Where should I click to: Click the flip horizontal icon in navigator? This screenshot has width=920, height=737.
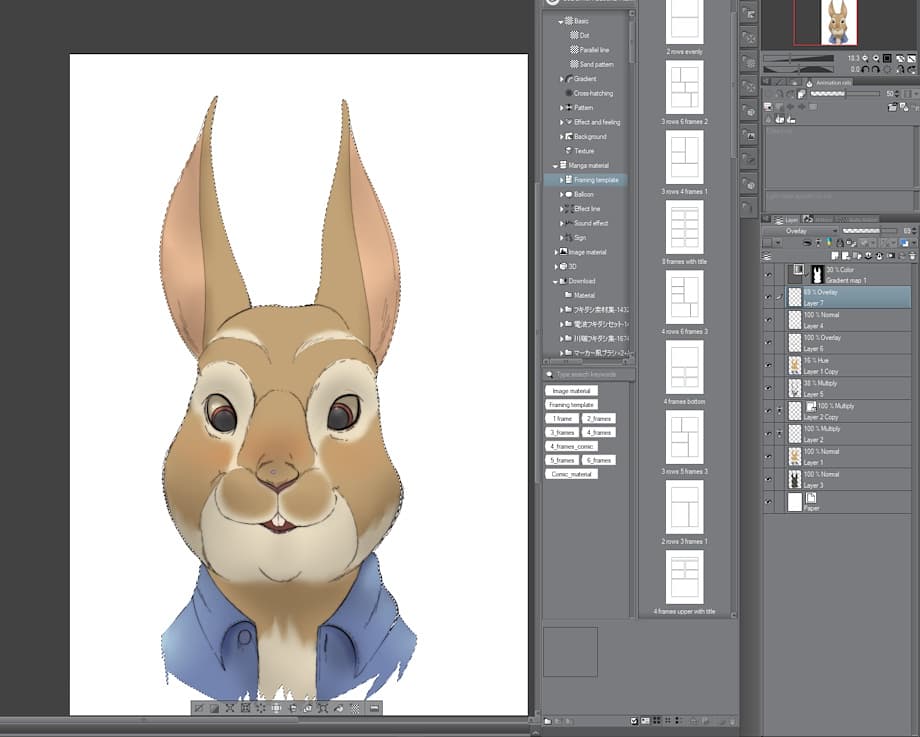tap(901, 69)
